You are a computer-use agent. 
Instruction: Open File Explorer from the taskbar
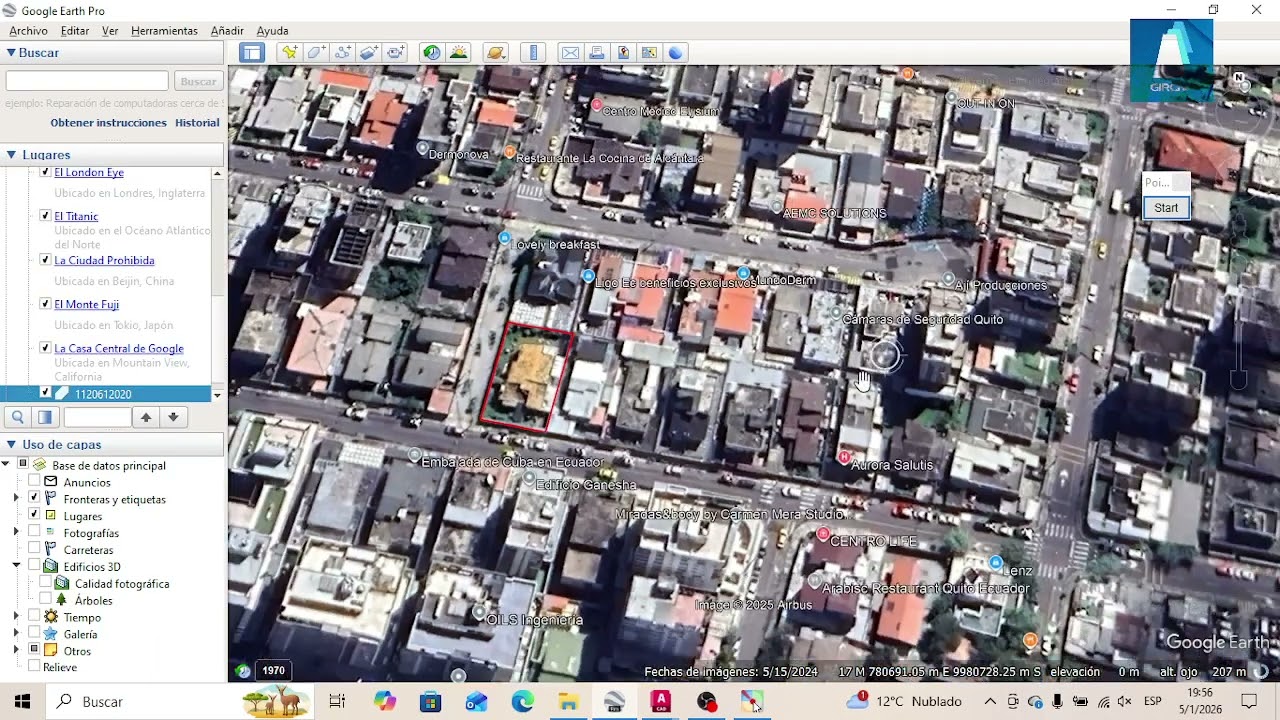click(x=568, y=702)
